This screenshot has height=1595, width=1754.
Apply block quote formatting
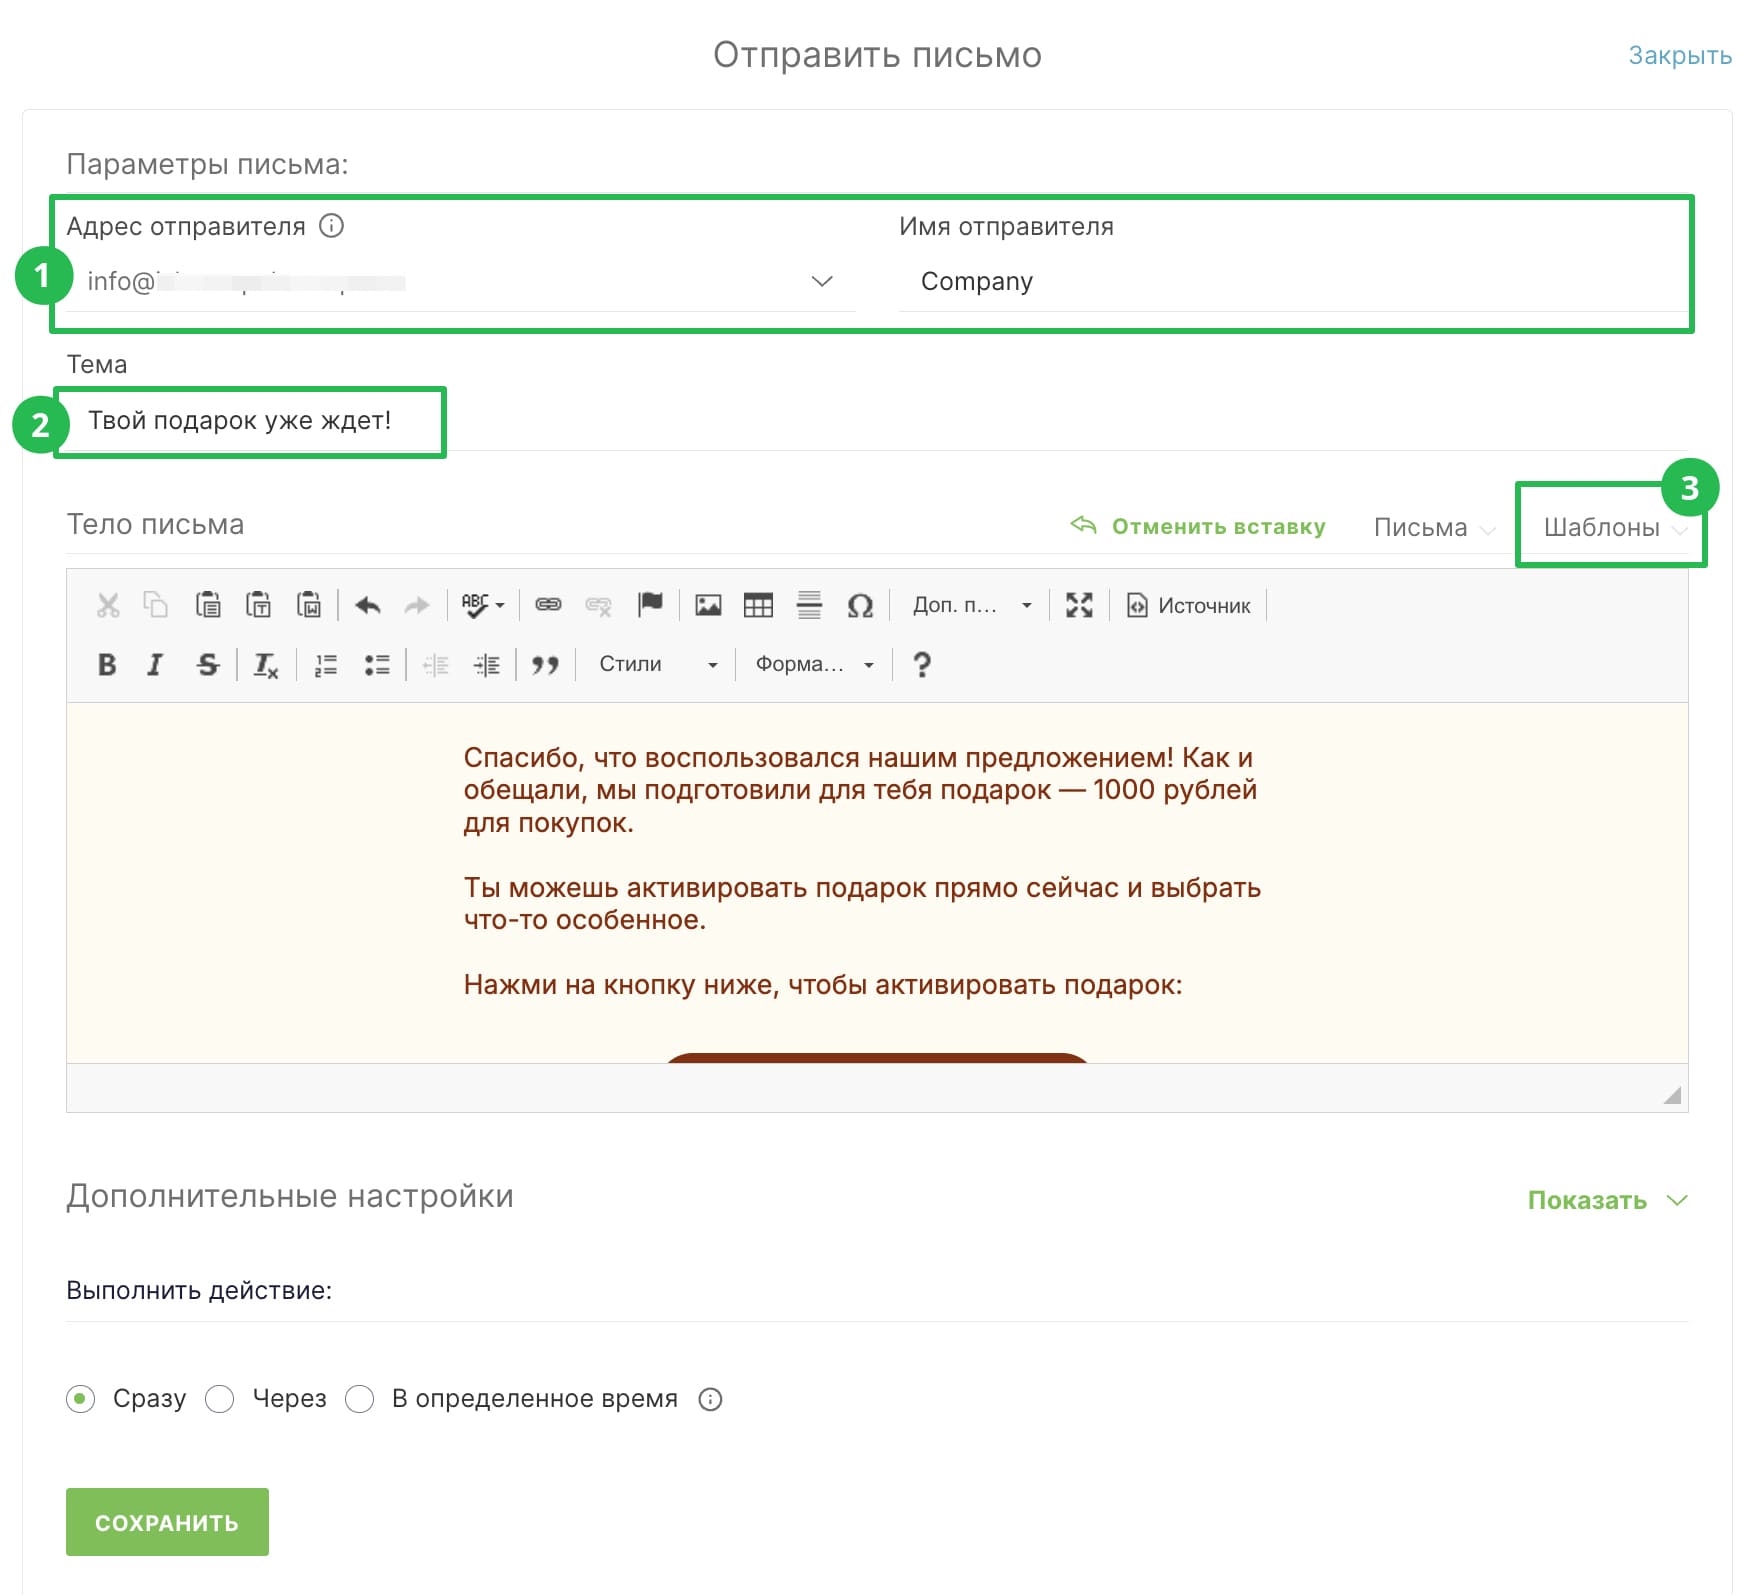[545, 665]
